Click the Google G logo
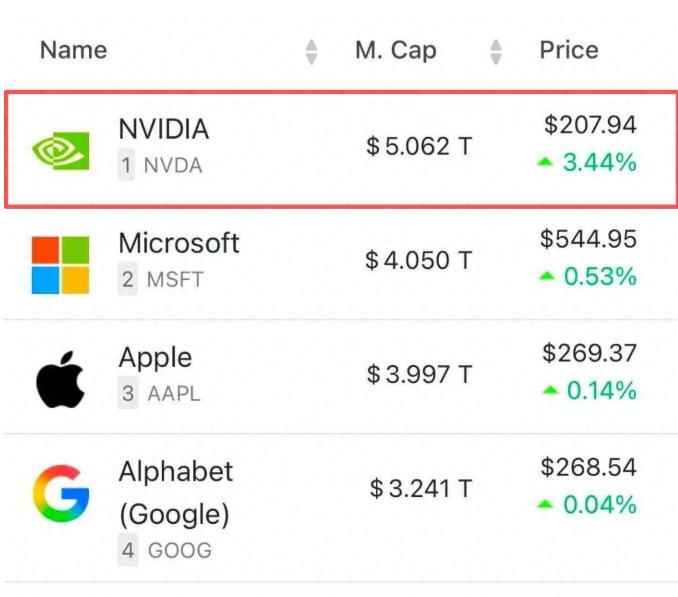 (60, 493)
